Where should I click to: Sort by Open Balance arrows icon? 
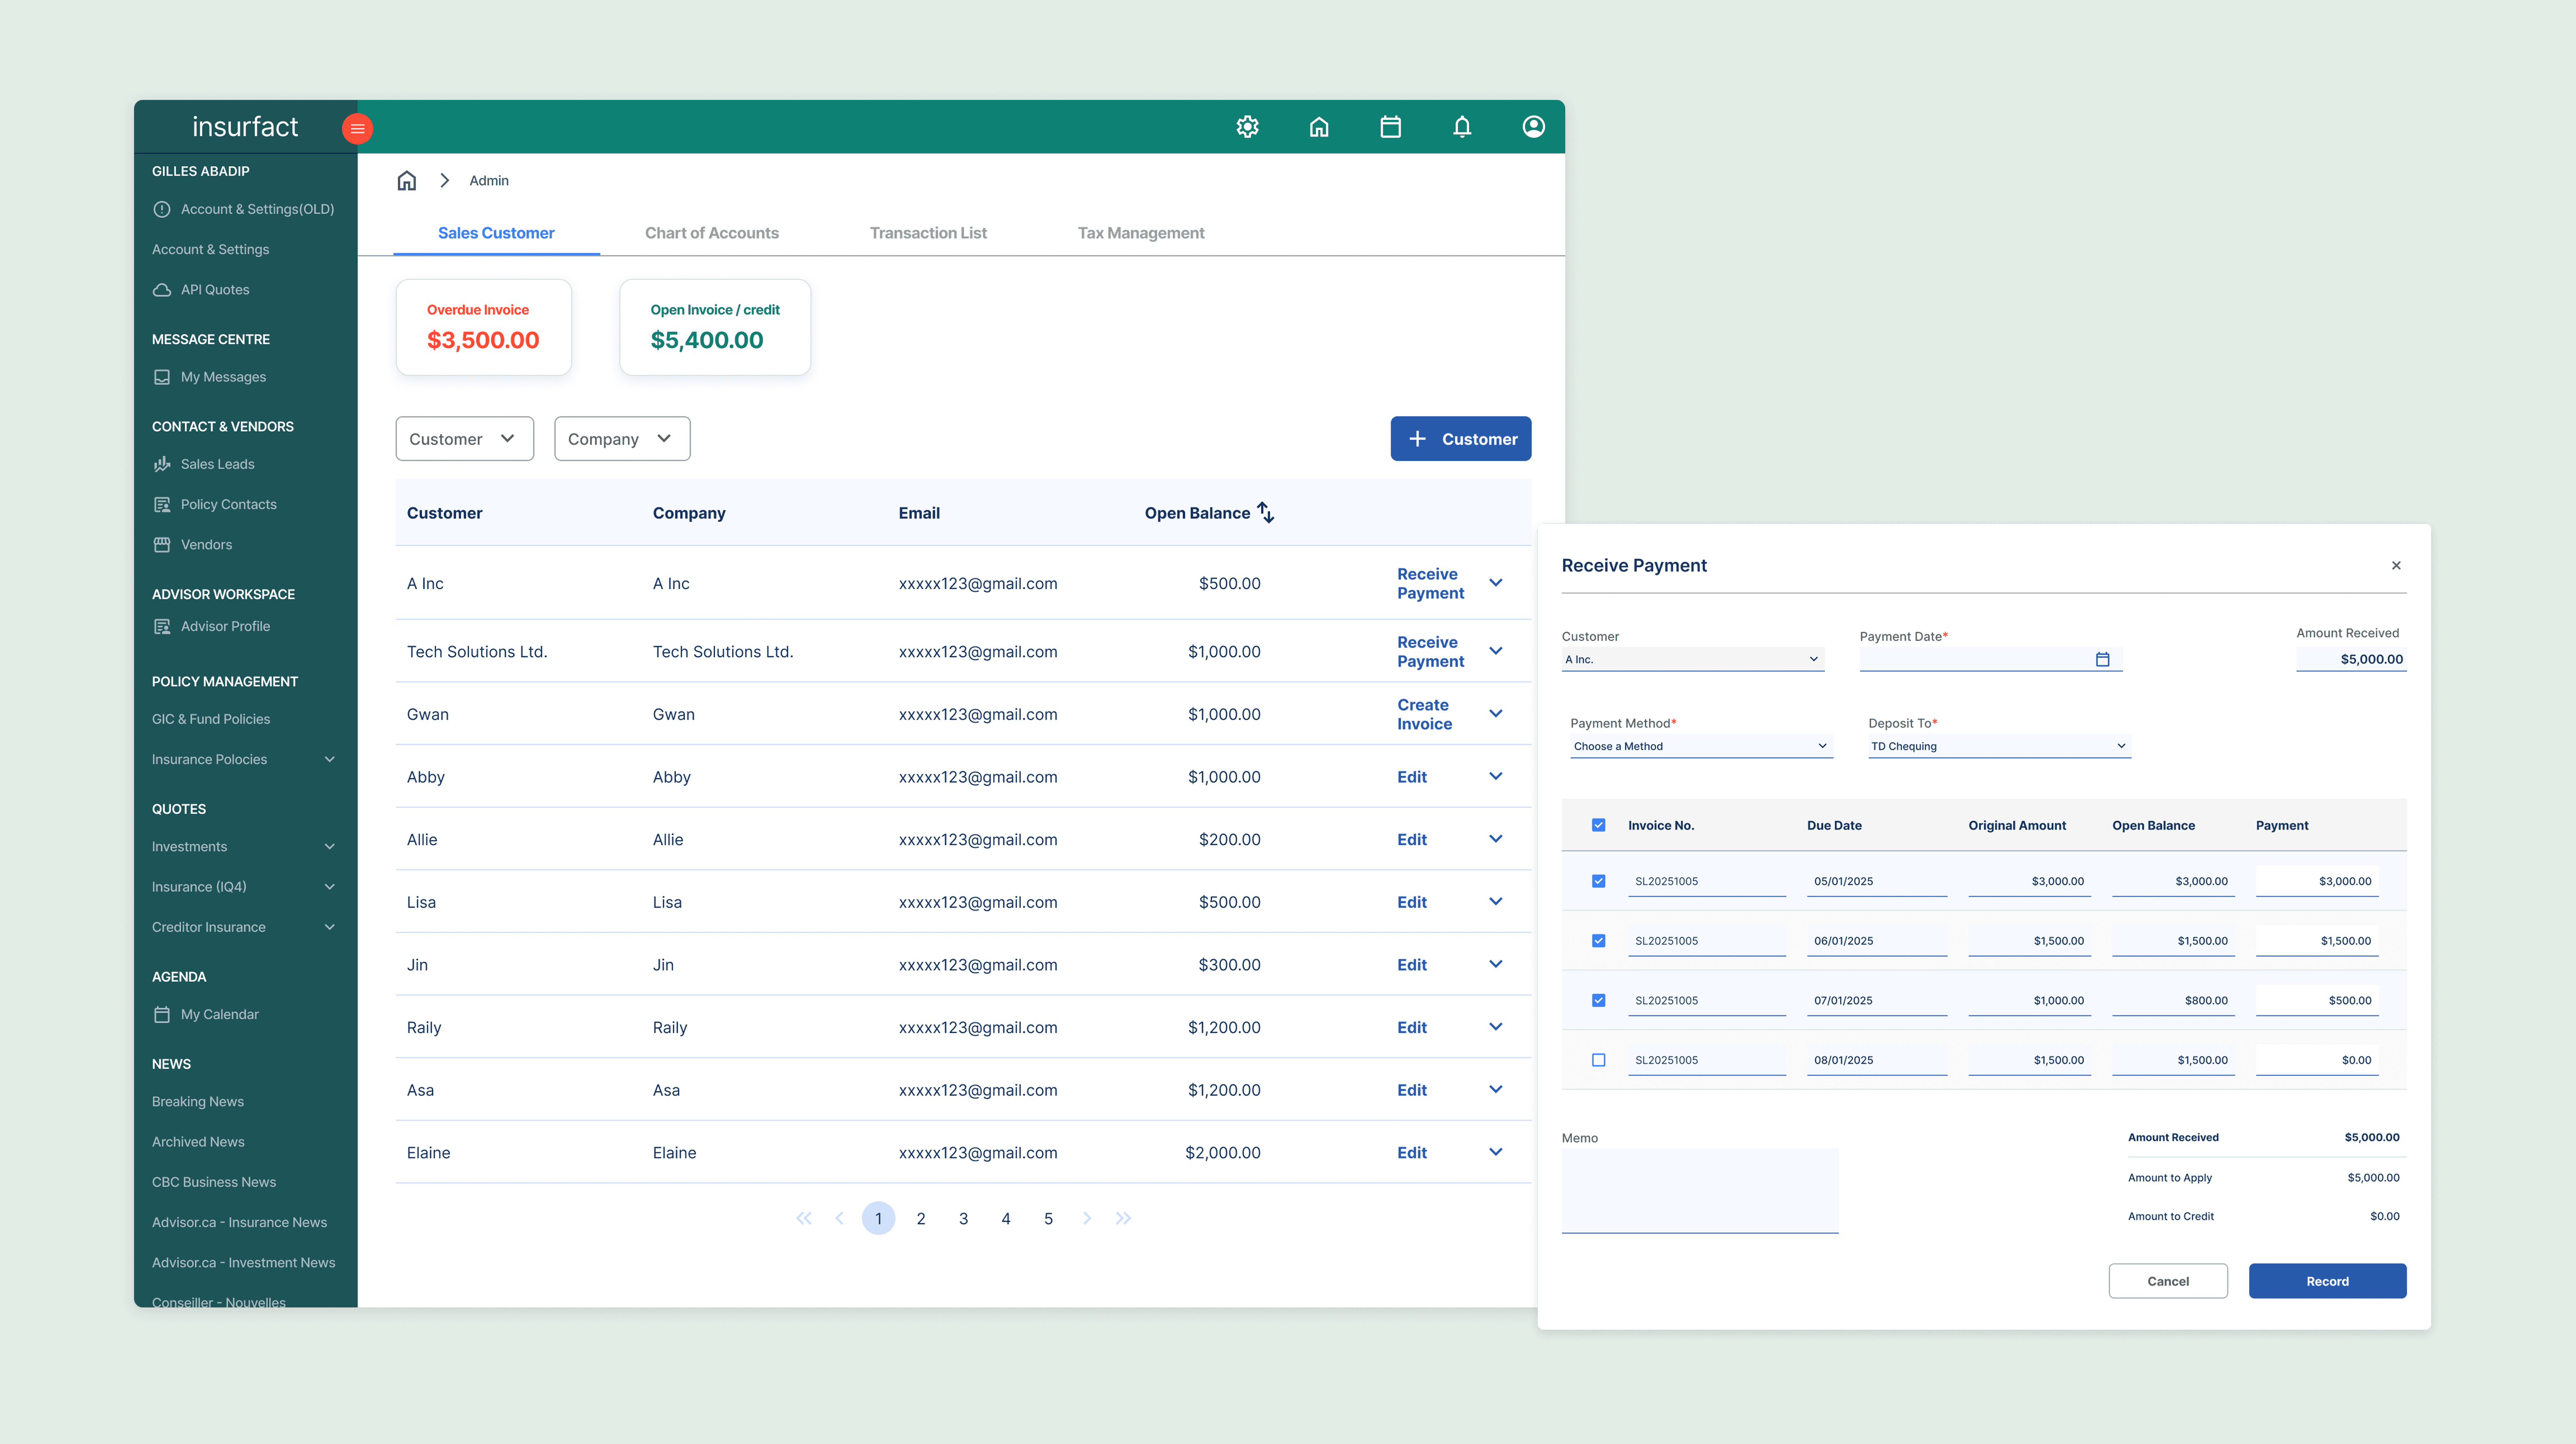[x=1266, y=512]
